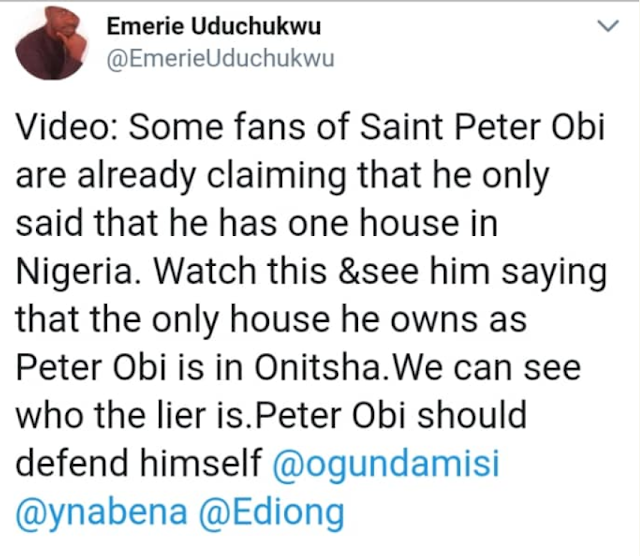Click "the only house he owns" line
This screenshot has height=556, width=640.
coord(287,320)
